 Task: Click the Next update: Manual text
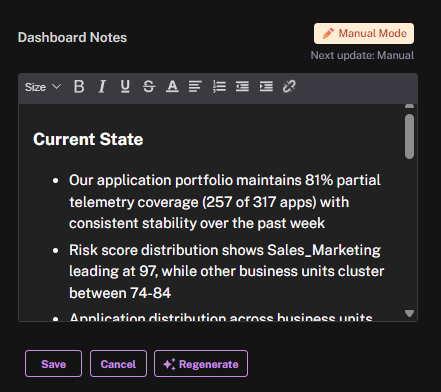tap(362, 55)
